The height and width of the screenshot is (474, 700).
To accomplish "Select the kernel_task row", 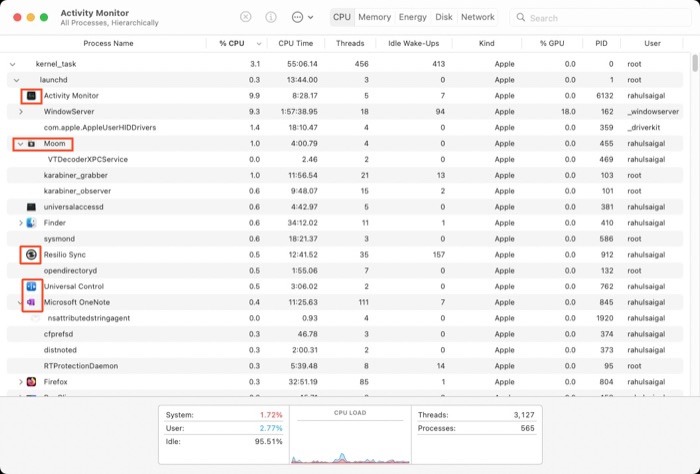I will [345, 64].
